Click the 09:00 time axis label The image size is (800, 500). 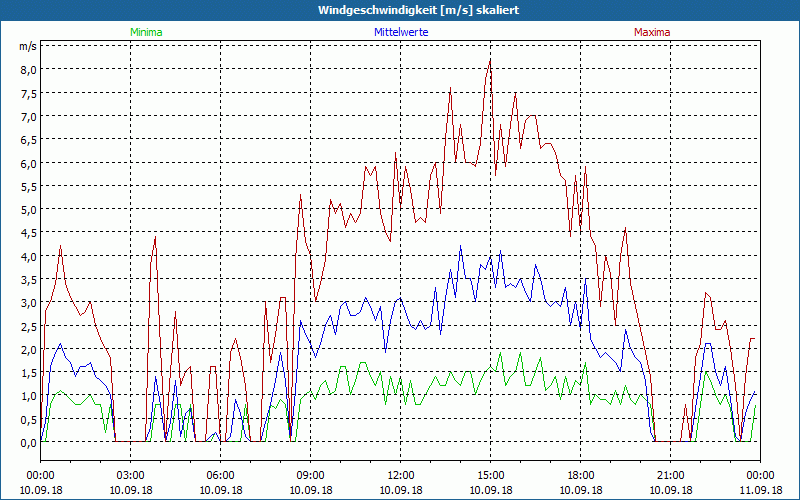310,476
